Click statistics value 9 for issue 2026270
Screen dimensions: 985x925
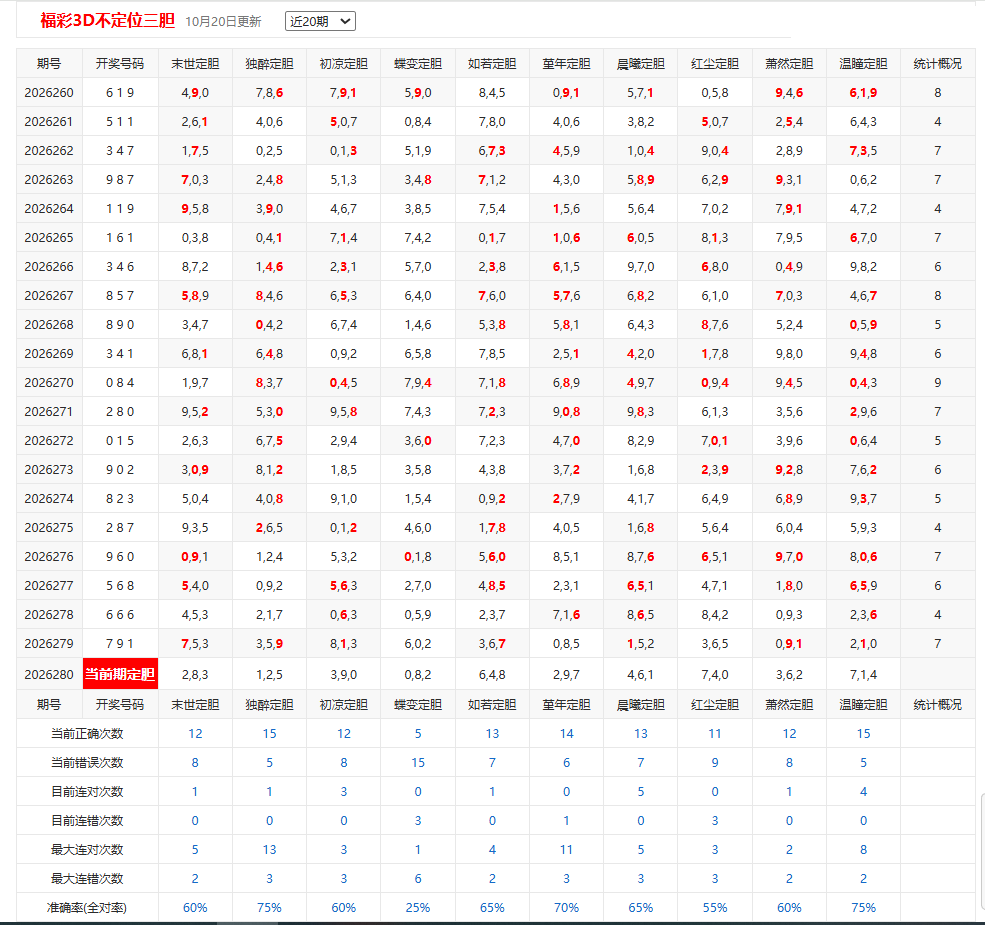tap(938, 383)
